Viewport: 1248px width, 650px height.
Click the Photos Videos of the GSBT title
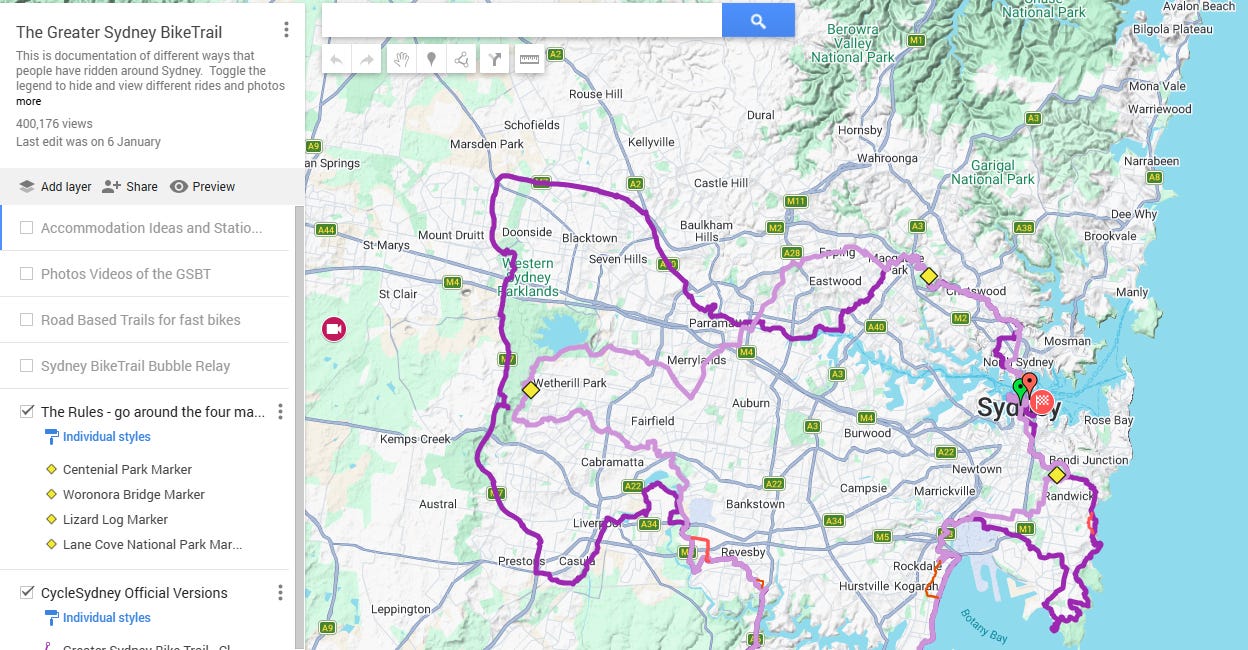coord(126,274)
